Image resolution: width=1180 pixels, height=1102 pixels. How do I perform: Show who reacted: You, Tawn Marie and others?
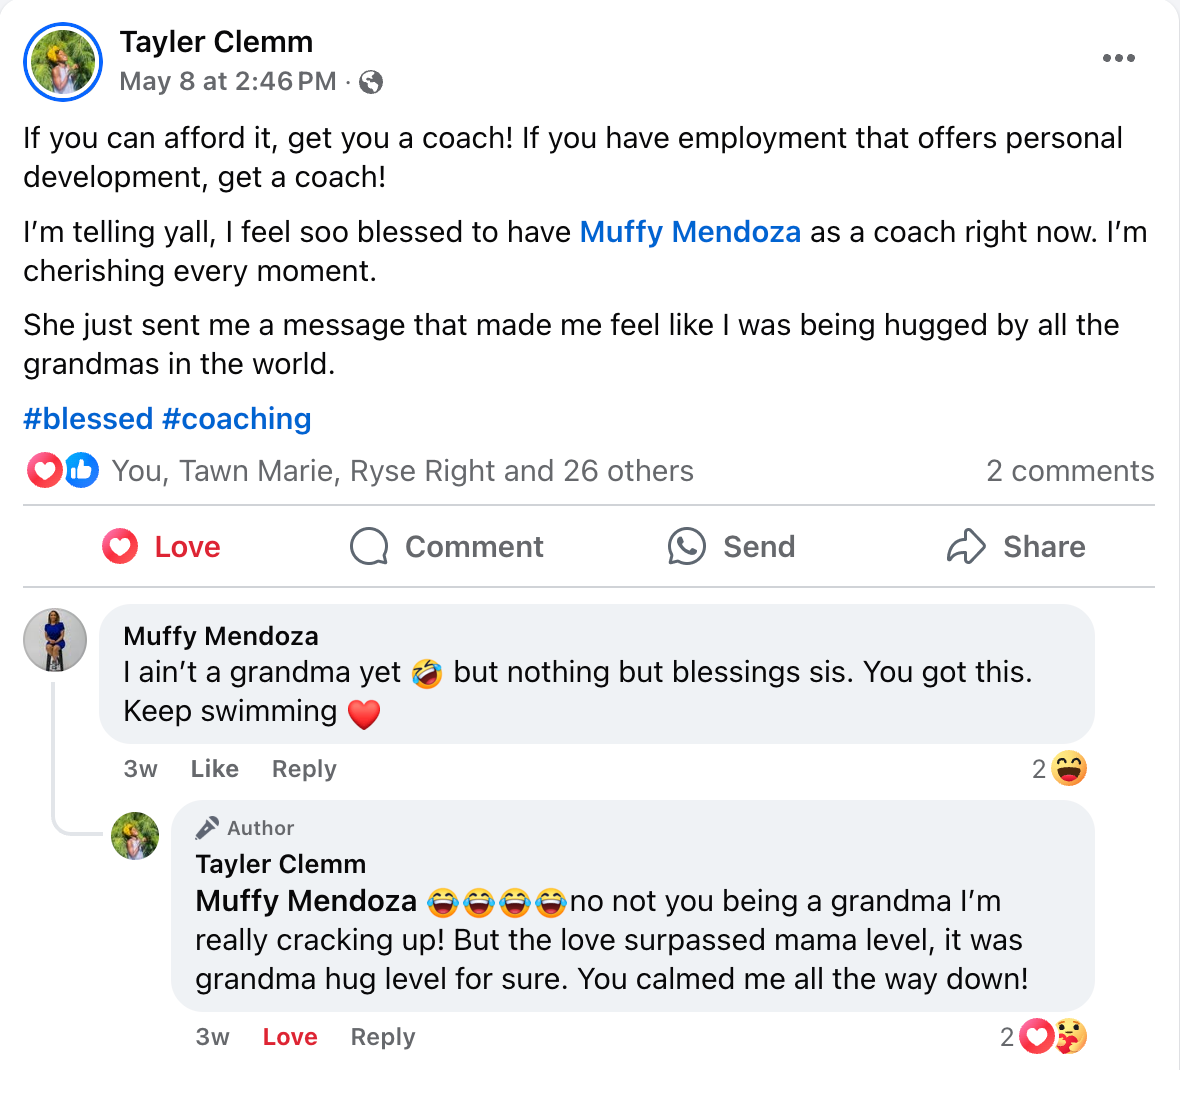click(402, 471)
